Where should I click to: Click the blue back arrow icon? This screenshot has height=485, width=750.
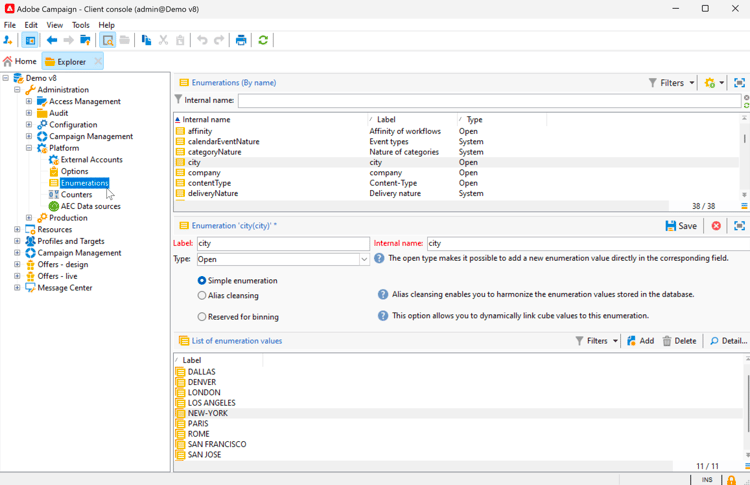point(52,40)
